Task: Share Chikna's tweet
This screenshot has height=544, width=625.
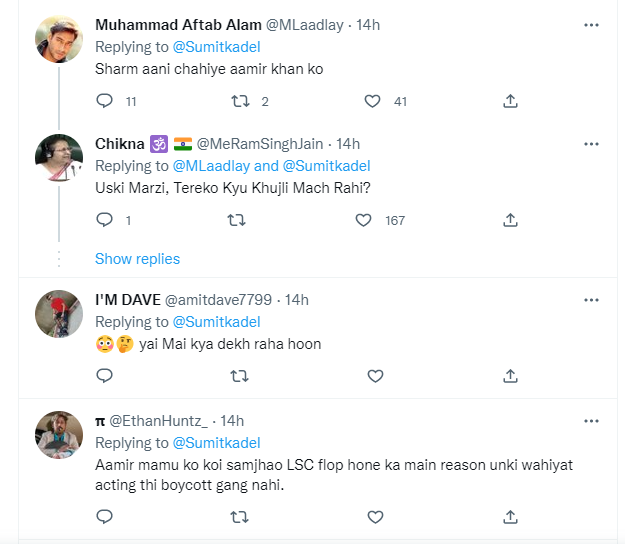Action: (510, 220)
